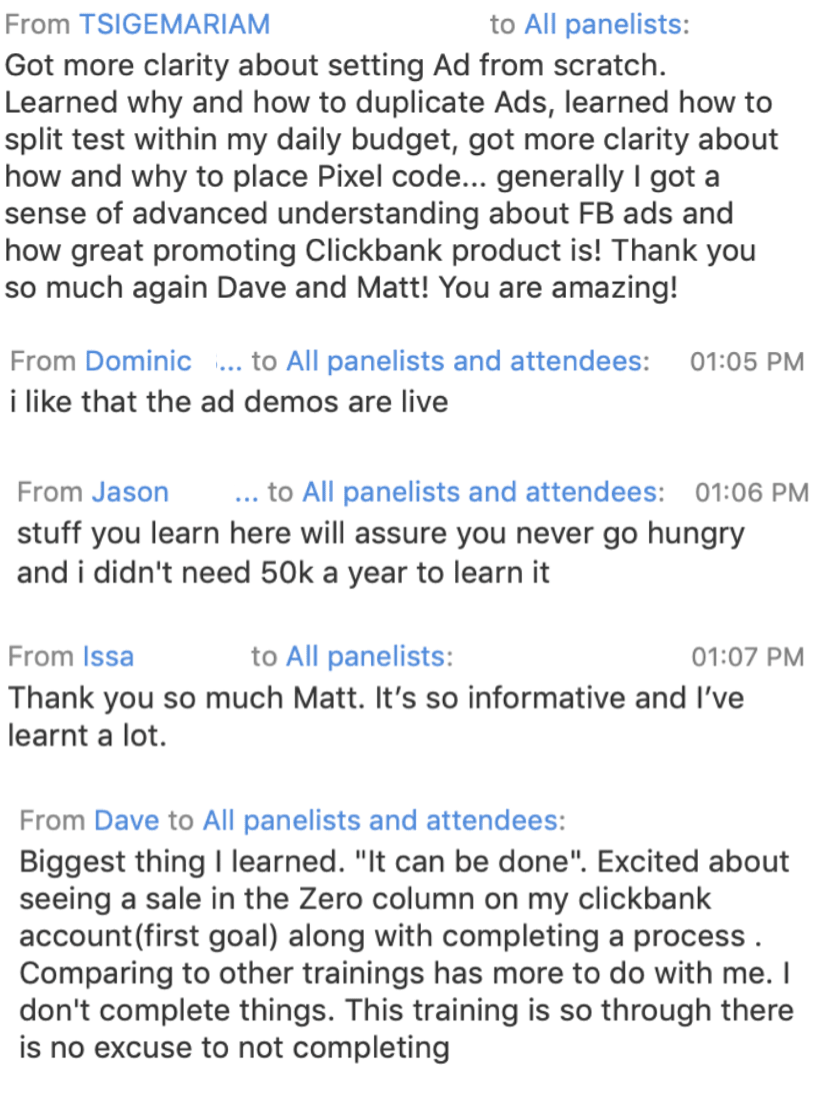This screenshot has width=834, height=1094.
Task: Select "All panelists and attendees" beside Dominic
Action: click(x=464, y=361)
